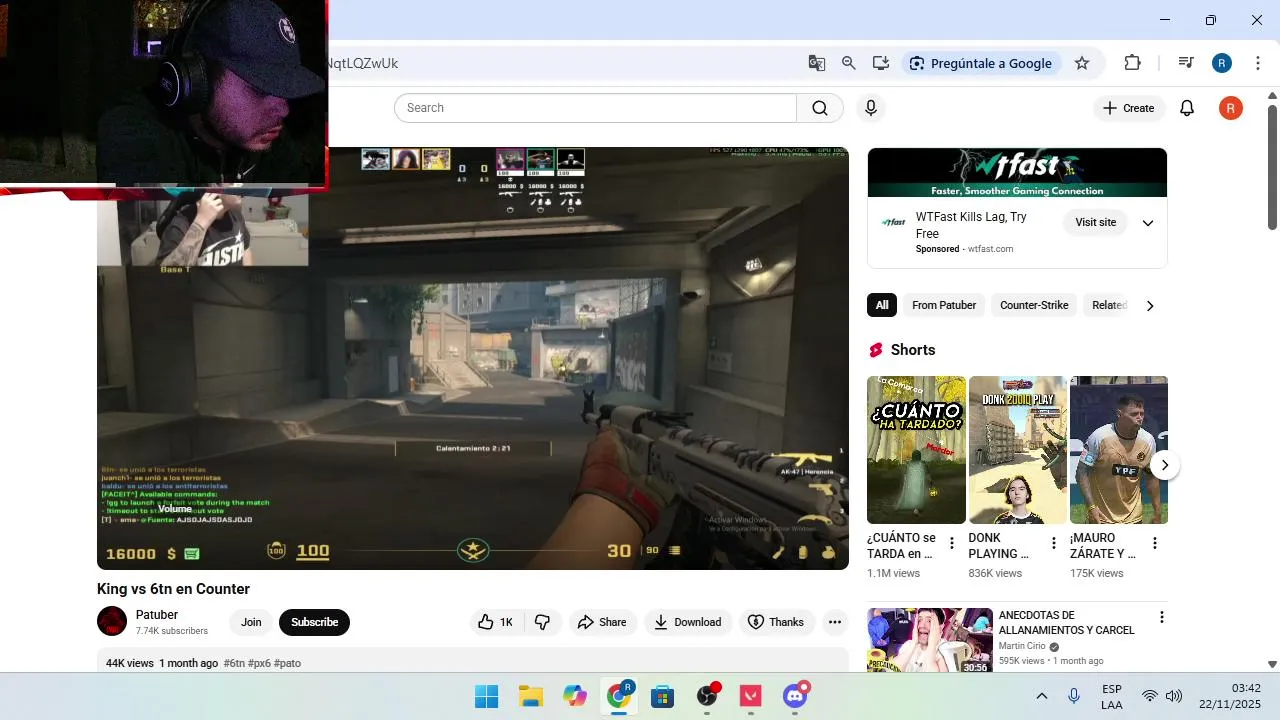The width and height of the screenshot is (1280, 720).
Task: Start voice search with microphone icon
Action: pos(871,108)
